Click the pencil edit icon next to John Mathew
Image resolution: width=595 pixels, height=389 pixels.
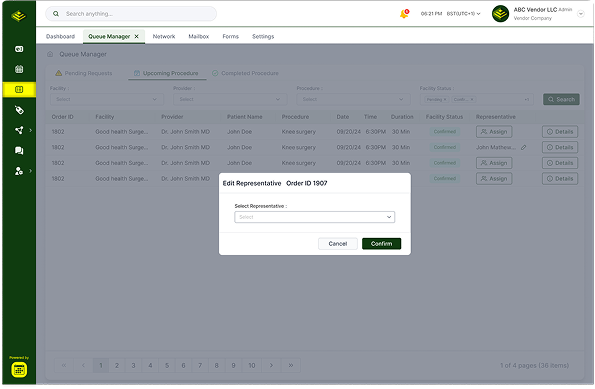click(524, 147)
